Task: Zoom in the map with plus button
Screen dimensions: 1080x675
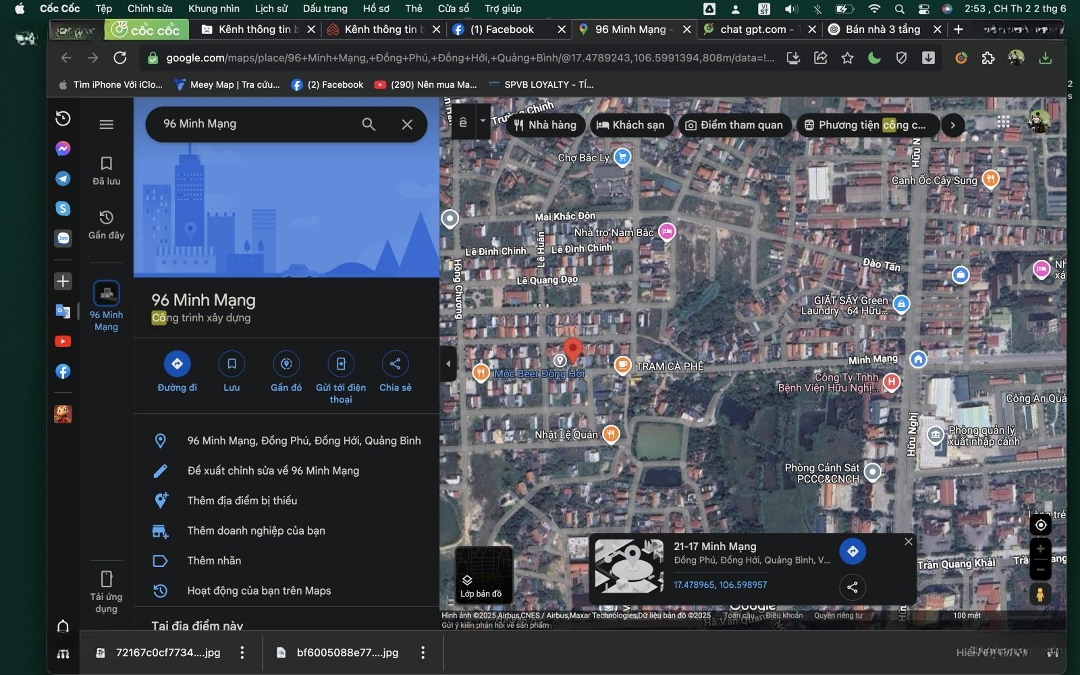Action: coord(1040,550)
